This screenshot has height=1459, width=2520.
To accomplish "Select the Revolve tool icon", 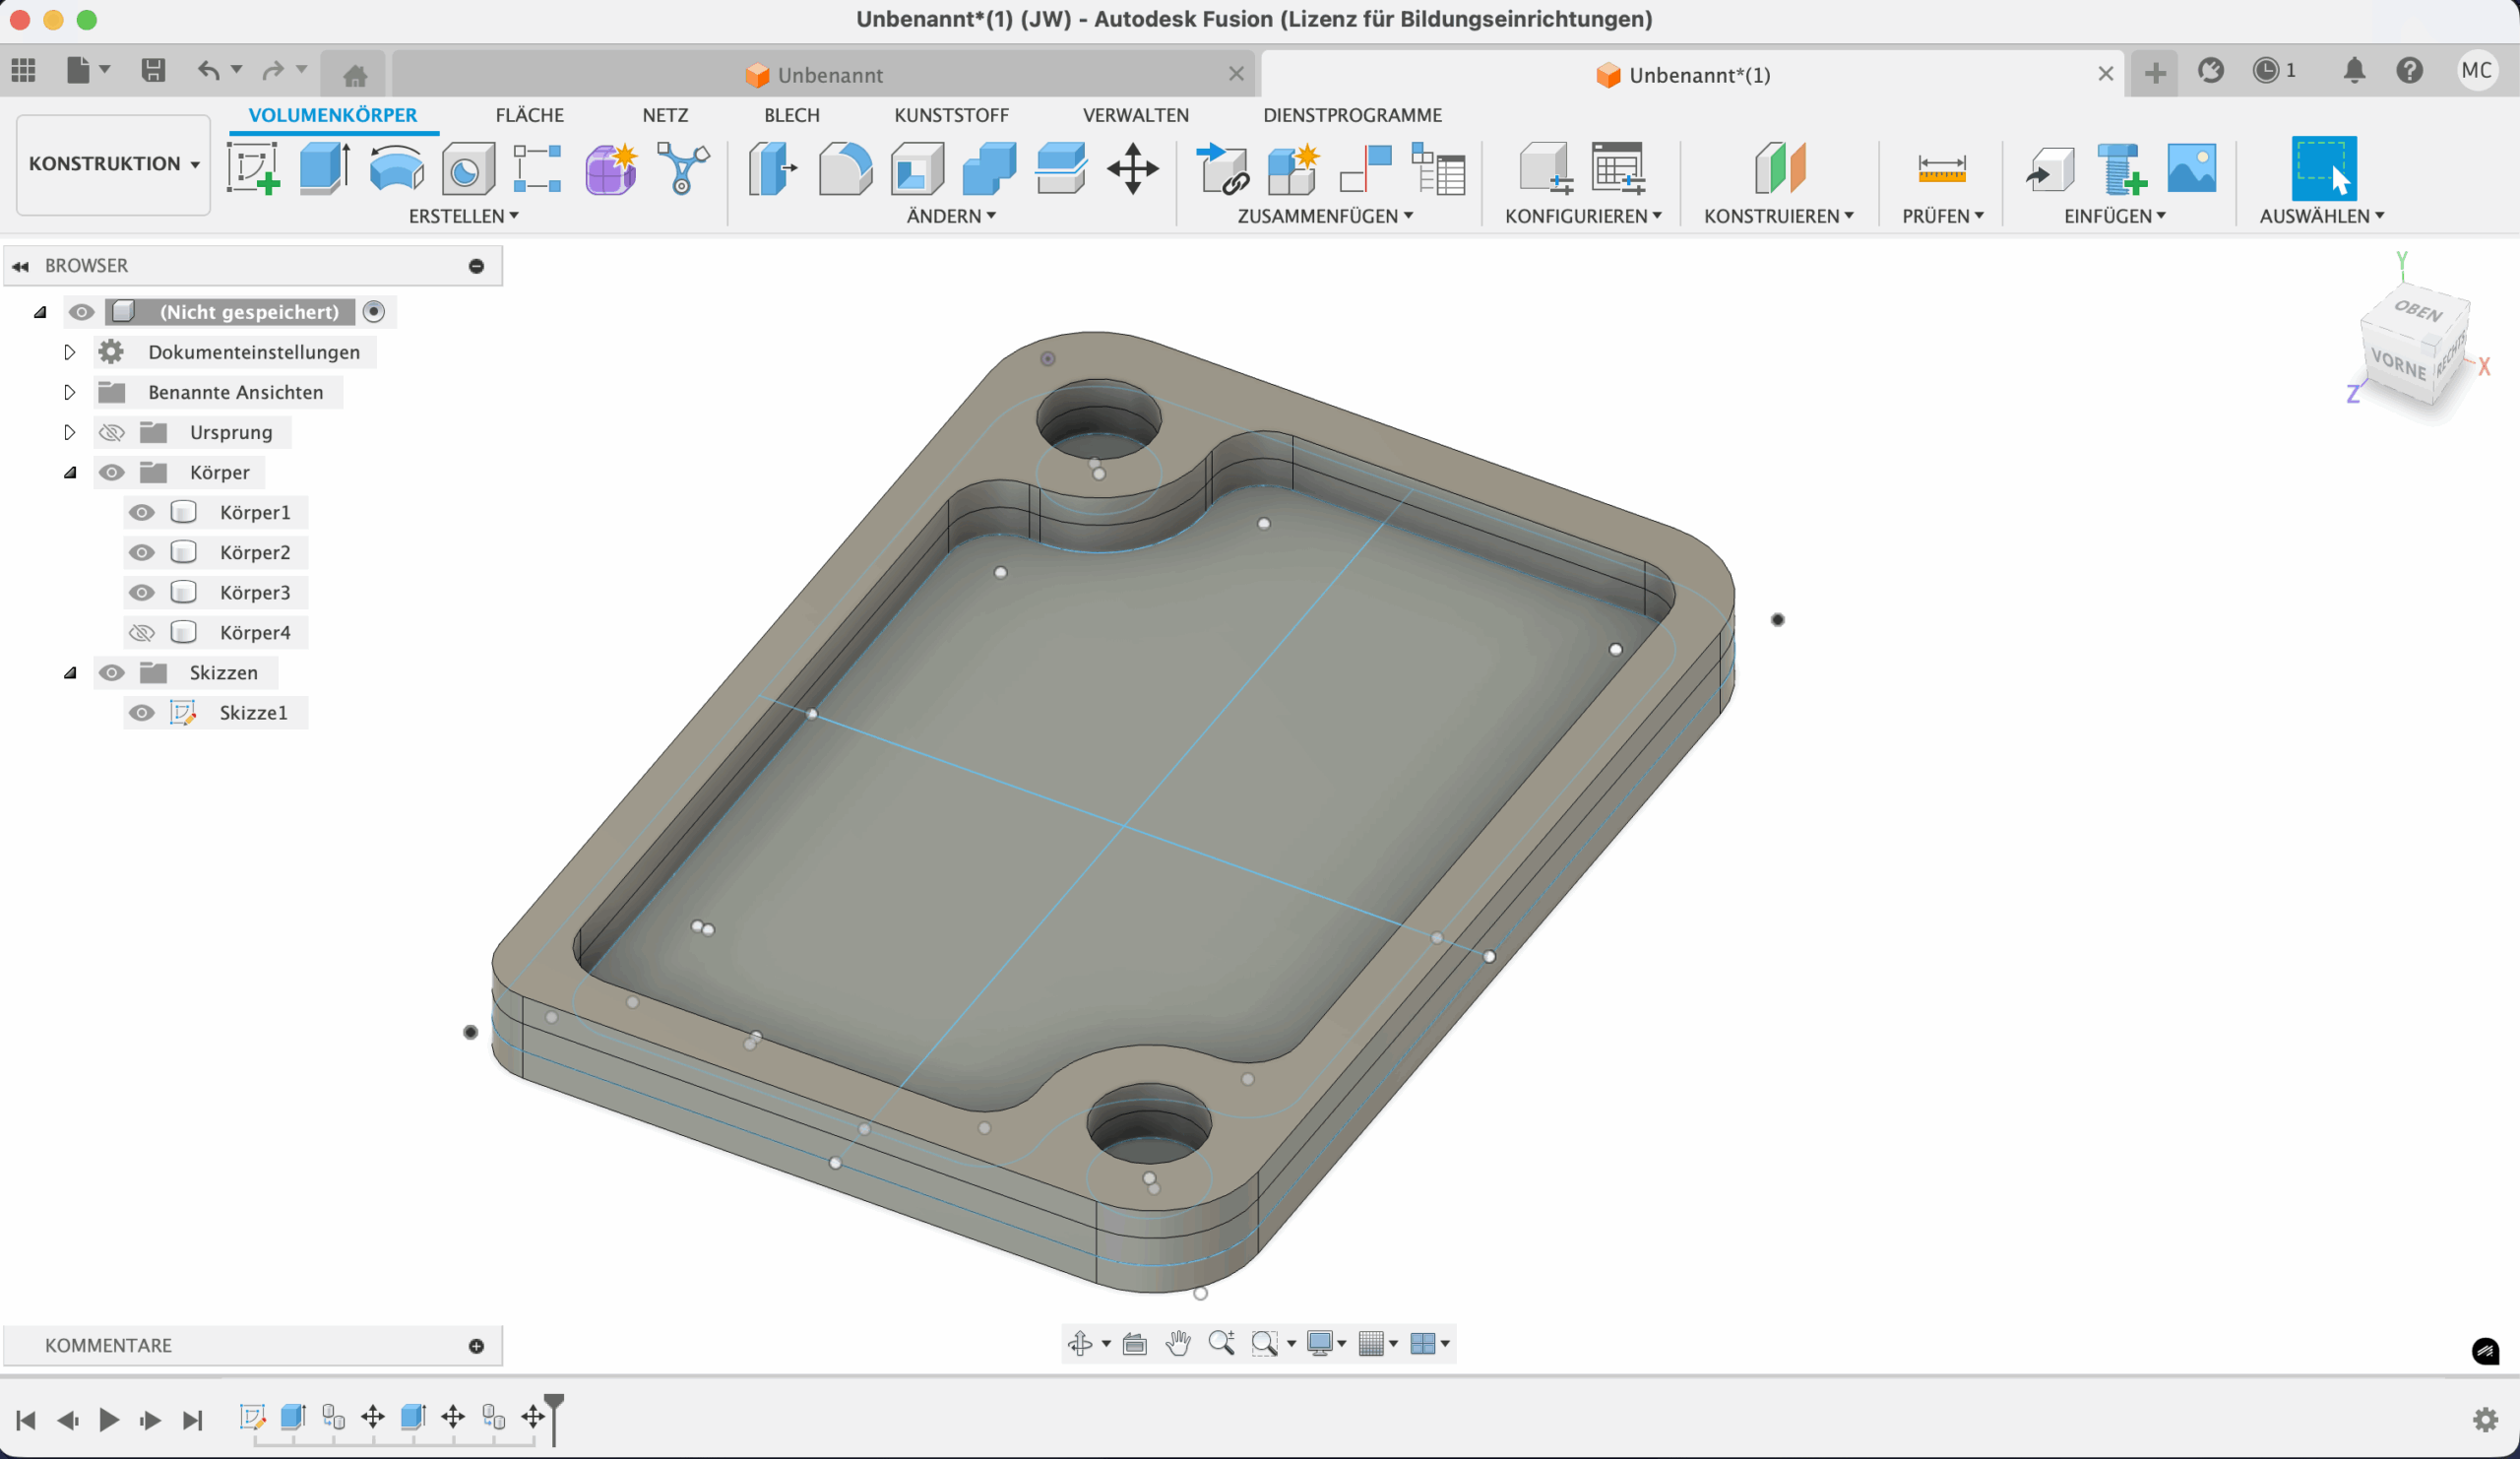I will (x=396, y=168).
